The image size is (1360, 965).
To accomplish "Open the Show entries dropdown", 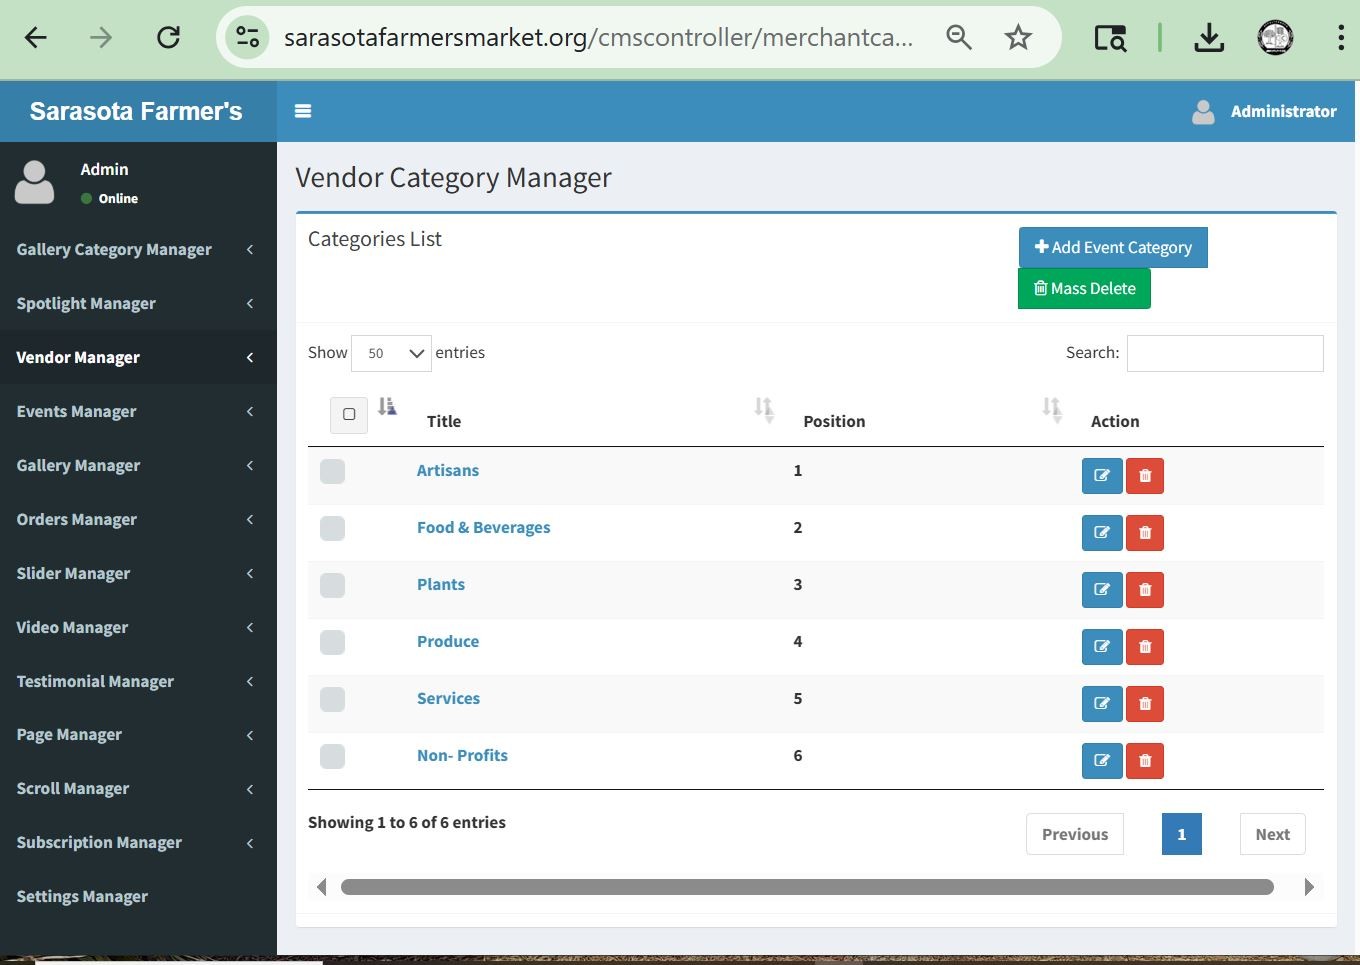I will pyautogui.click(x=391, y=353).
